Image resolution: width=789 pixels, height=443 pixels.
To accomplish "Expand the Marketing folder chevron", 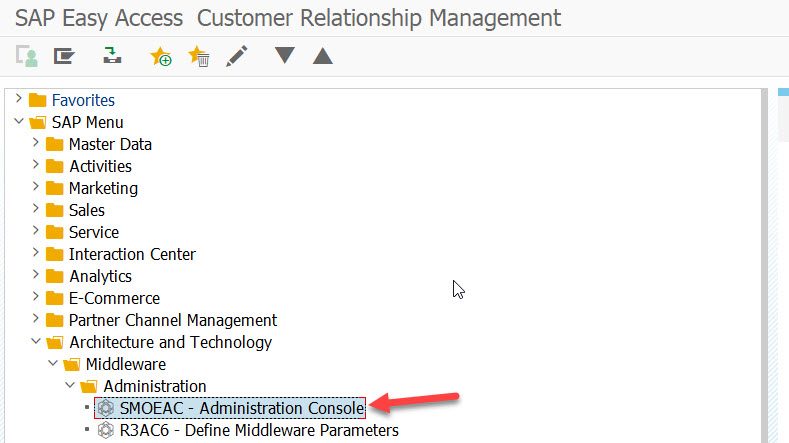I will pyautogui.click(x=36, y=188).
